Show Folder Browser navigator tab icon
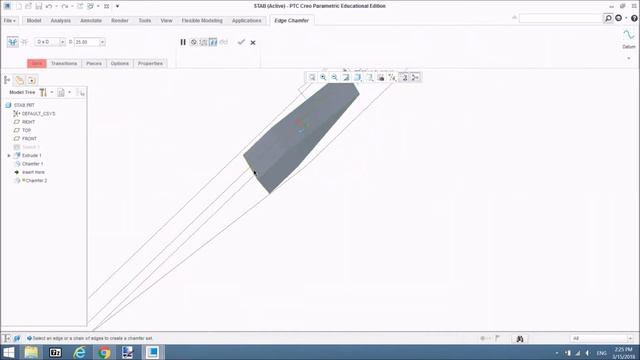Image resolution: width=640 pixels, height=360 pixels. 20,80
